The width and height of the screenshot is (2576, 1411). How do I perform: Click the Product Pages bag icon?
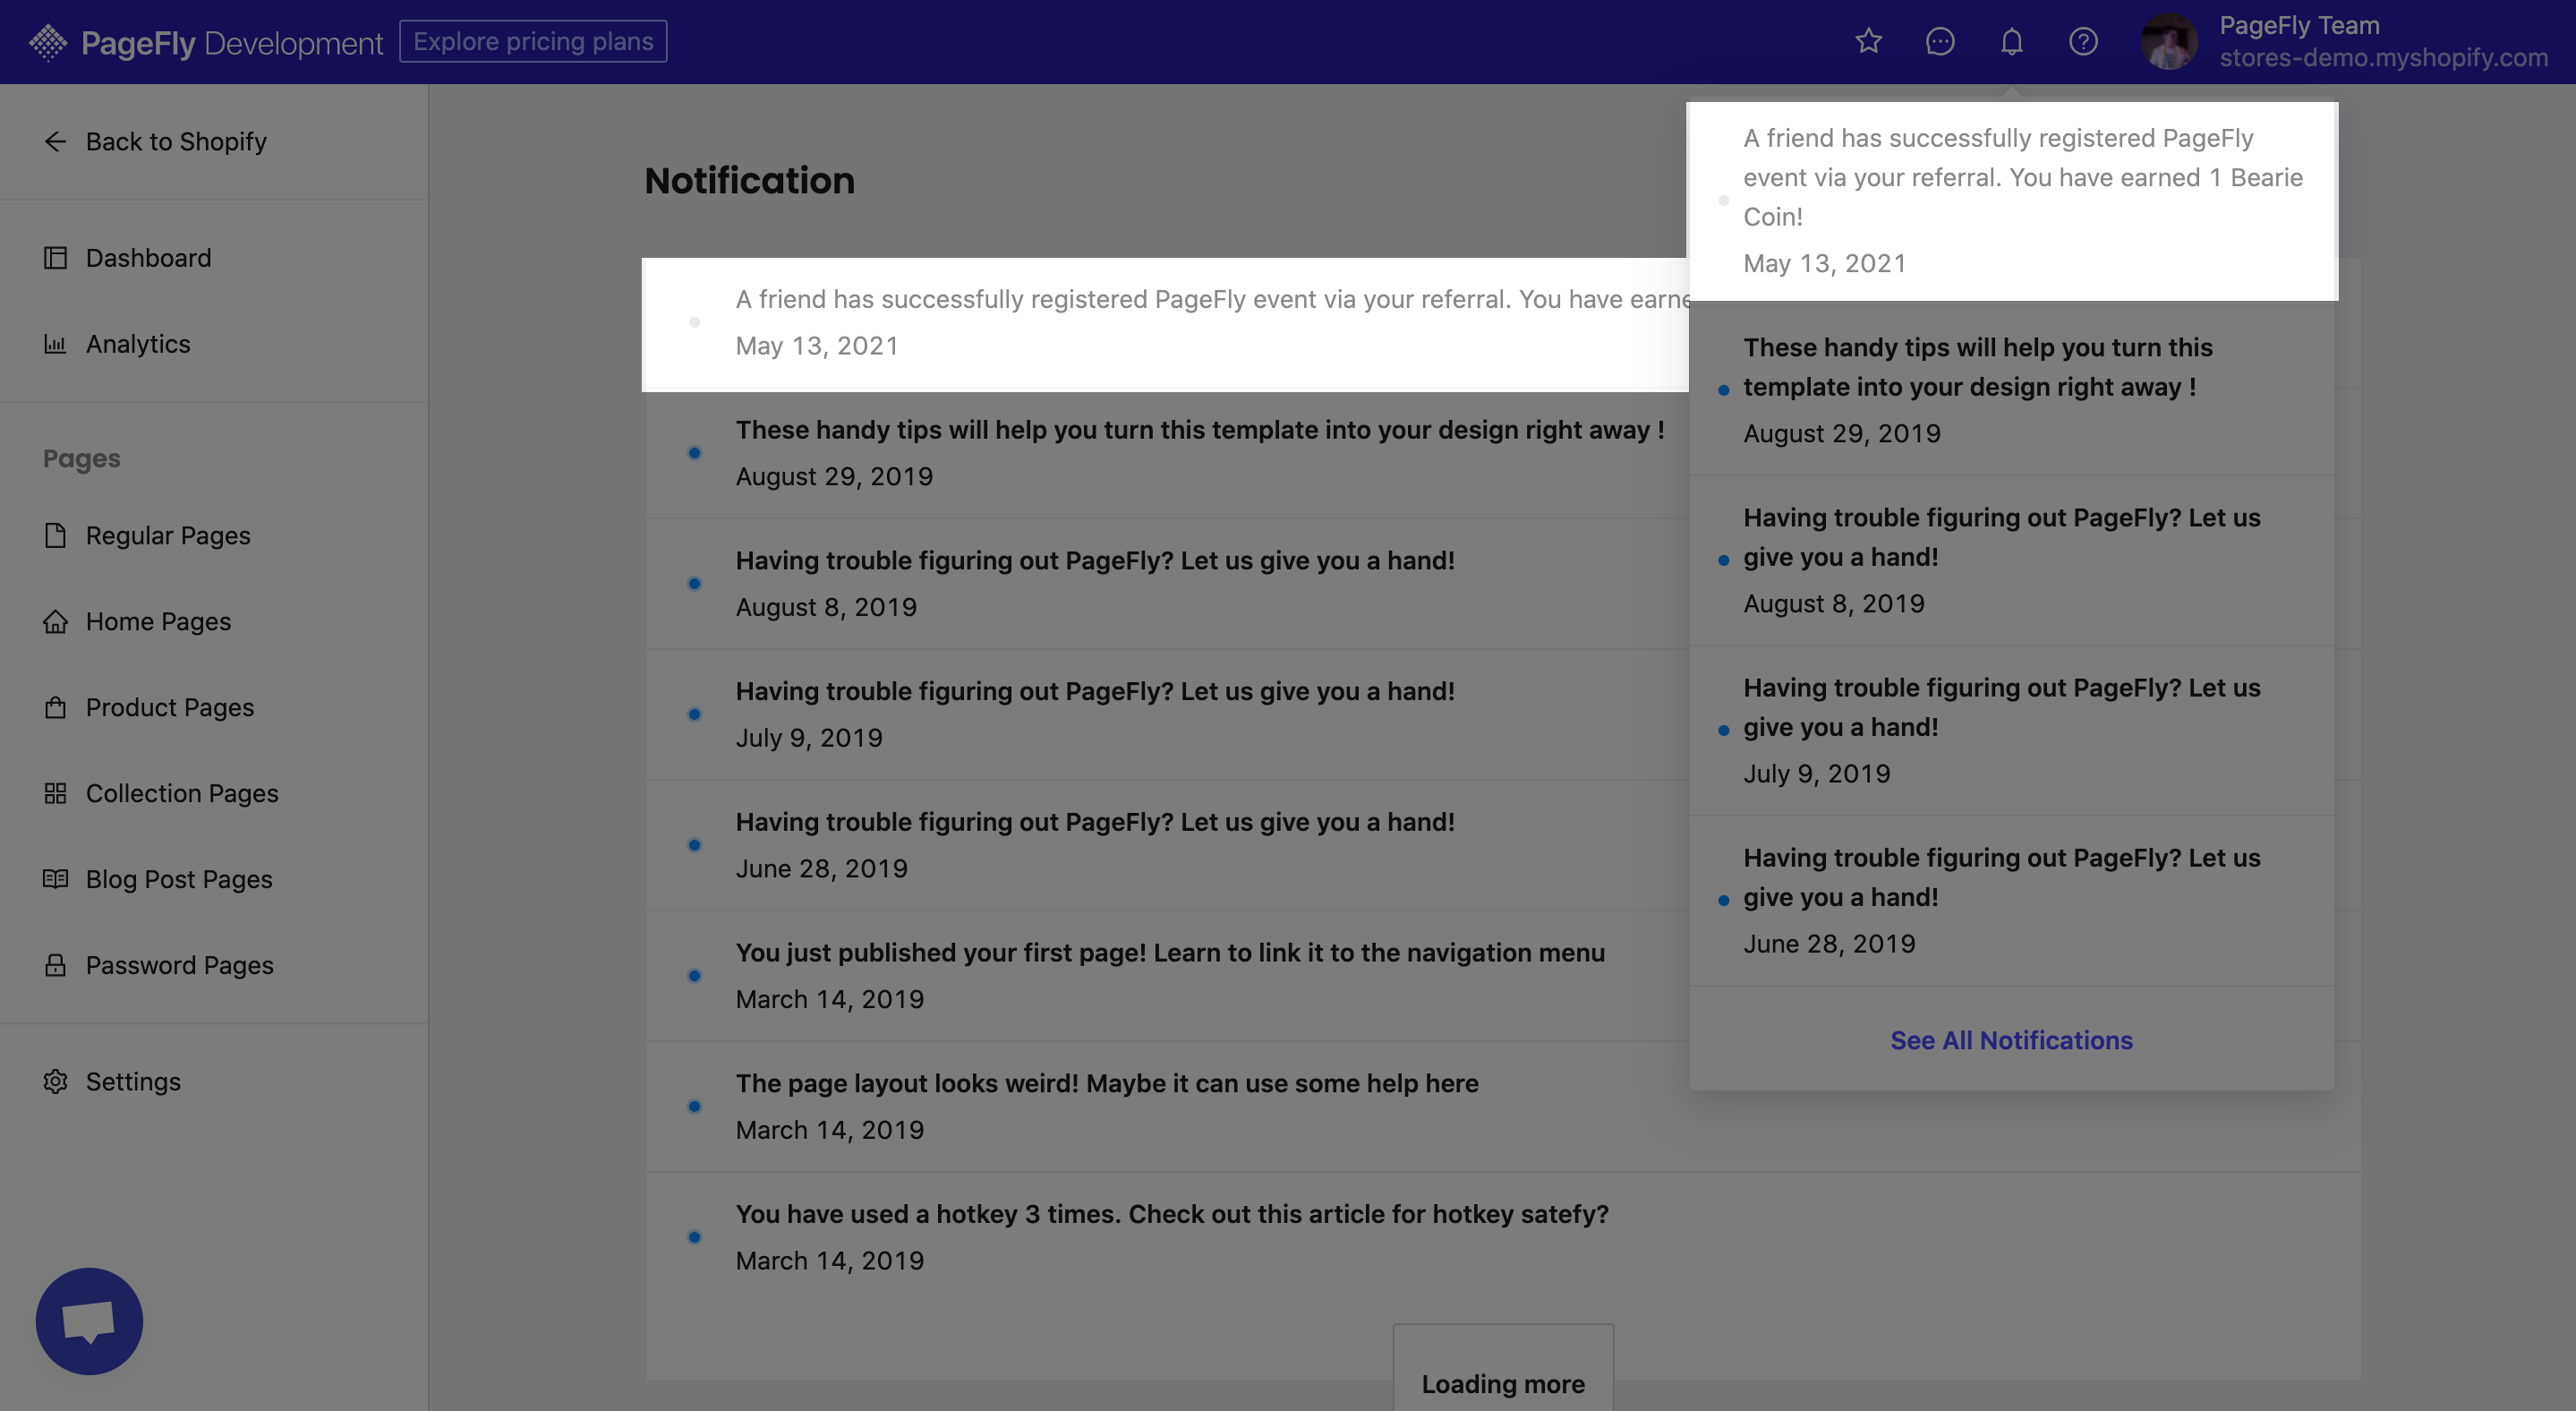(x=55, y=707)
